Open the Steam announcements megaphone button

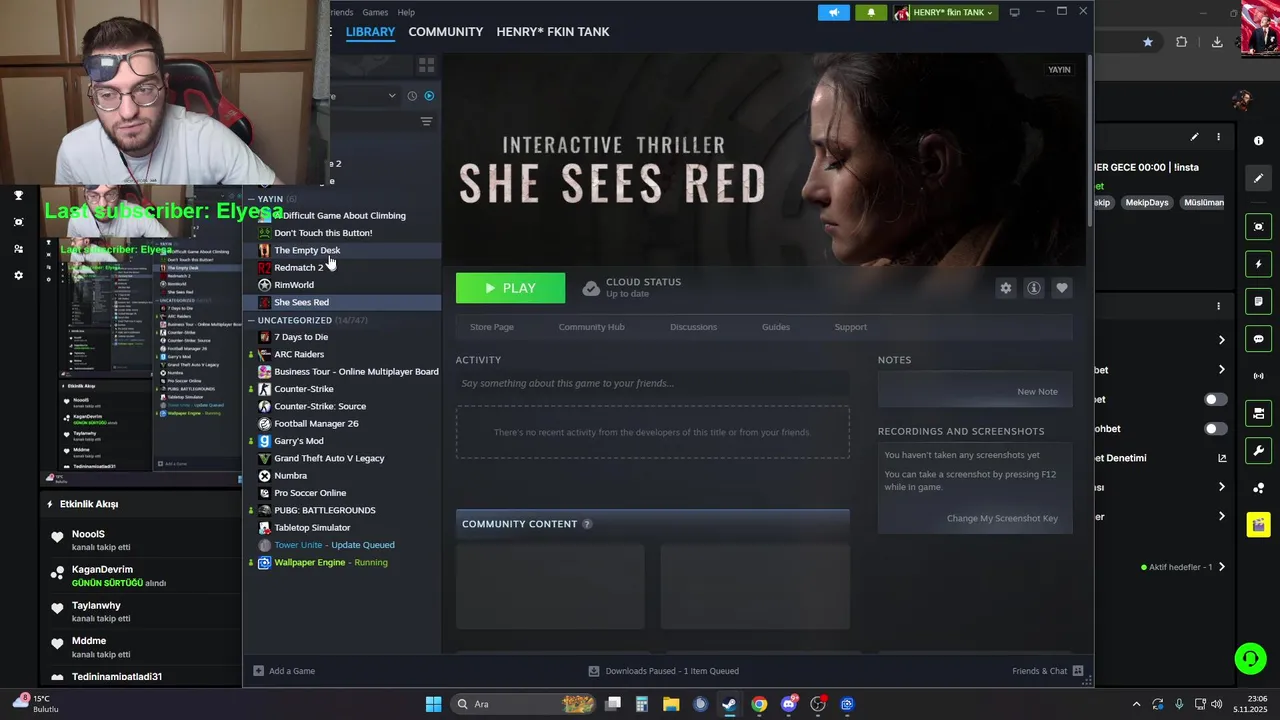click(833, 12)
